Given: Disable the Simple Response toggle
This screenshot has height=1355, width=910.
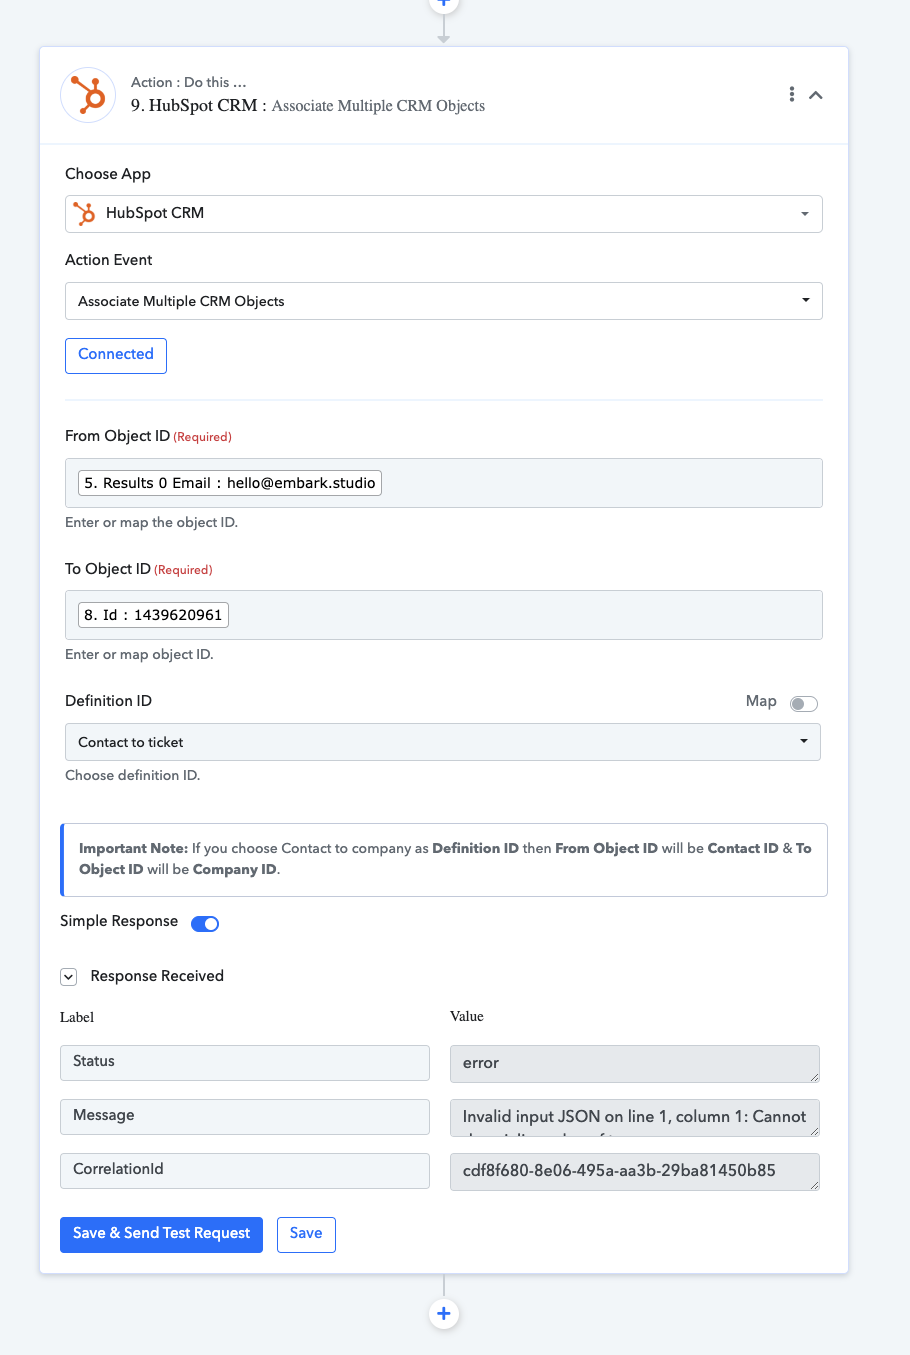Looking at the screenshot, I should (x=205, y=923).
